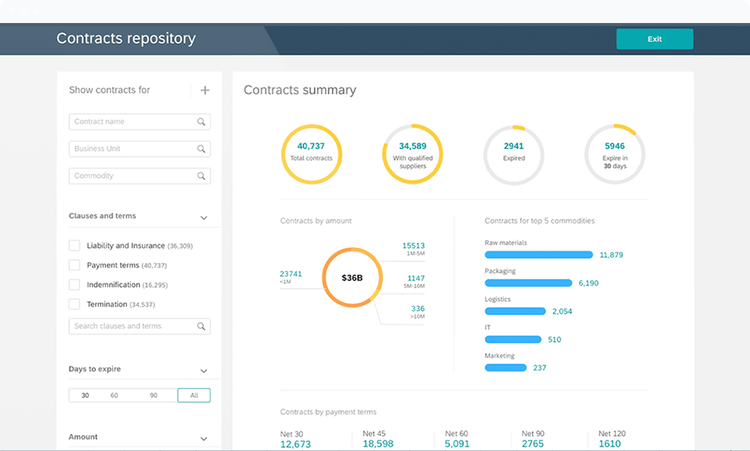Check the Payment terms checkbox
This screenshot has height=451, width=750.
click(x=74, y=265)
